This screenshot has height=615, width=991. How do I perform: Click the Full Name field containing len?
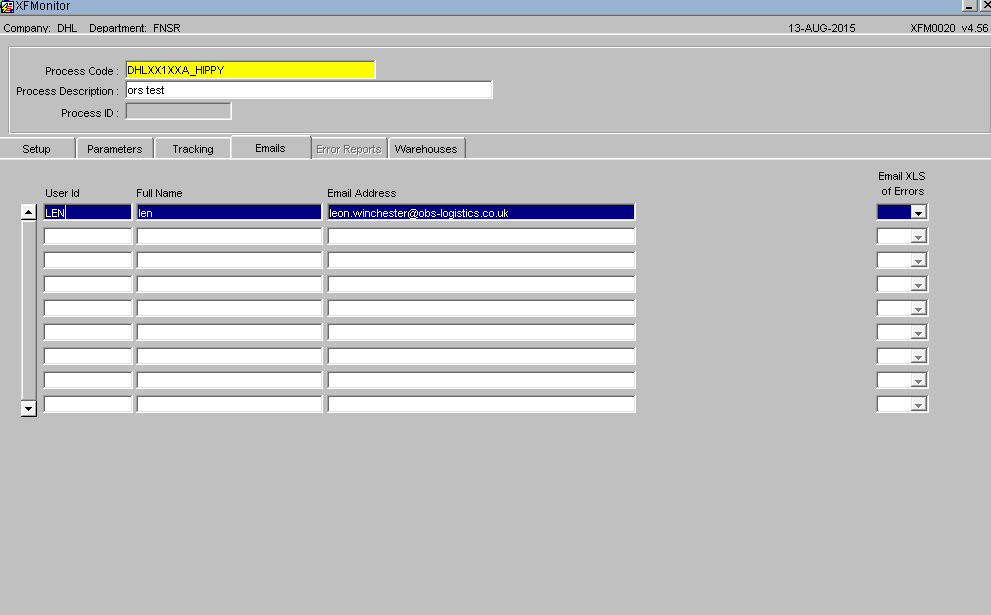click(229, 212)
